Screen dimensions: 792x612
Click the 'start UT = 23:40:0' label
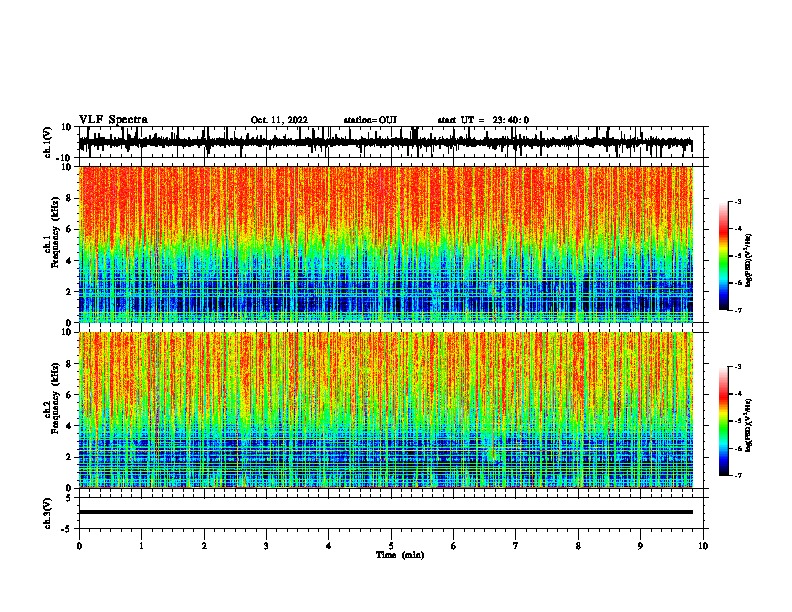click(483, 120)
